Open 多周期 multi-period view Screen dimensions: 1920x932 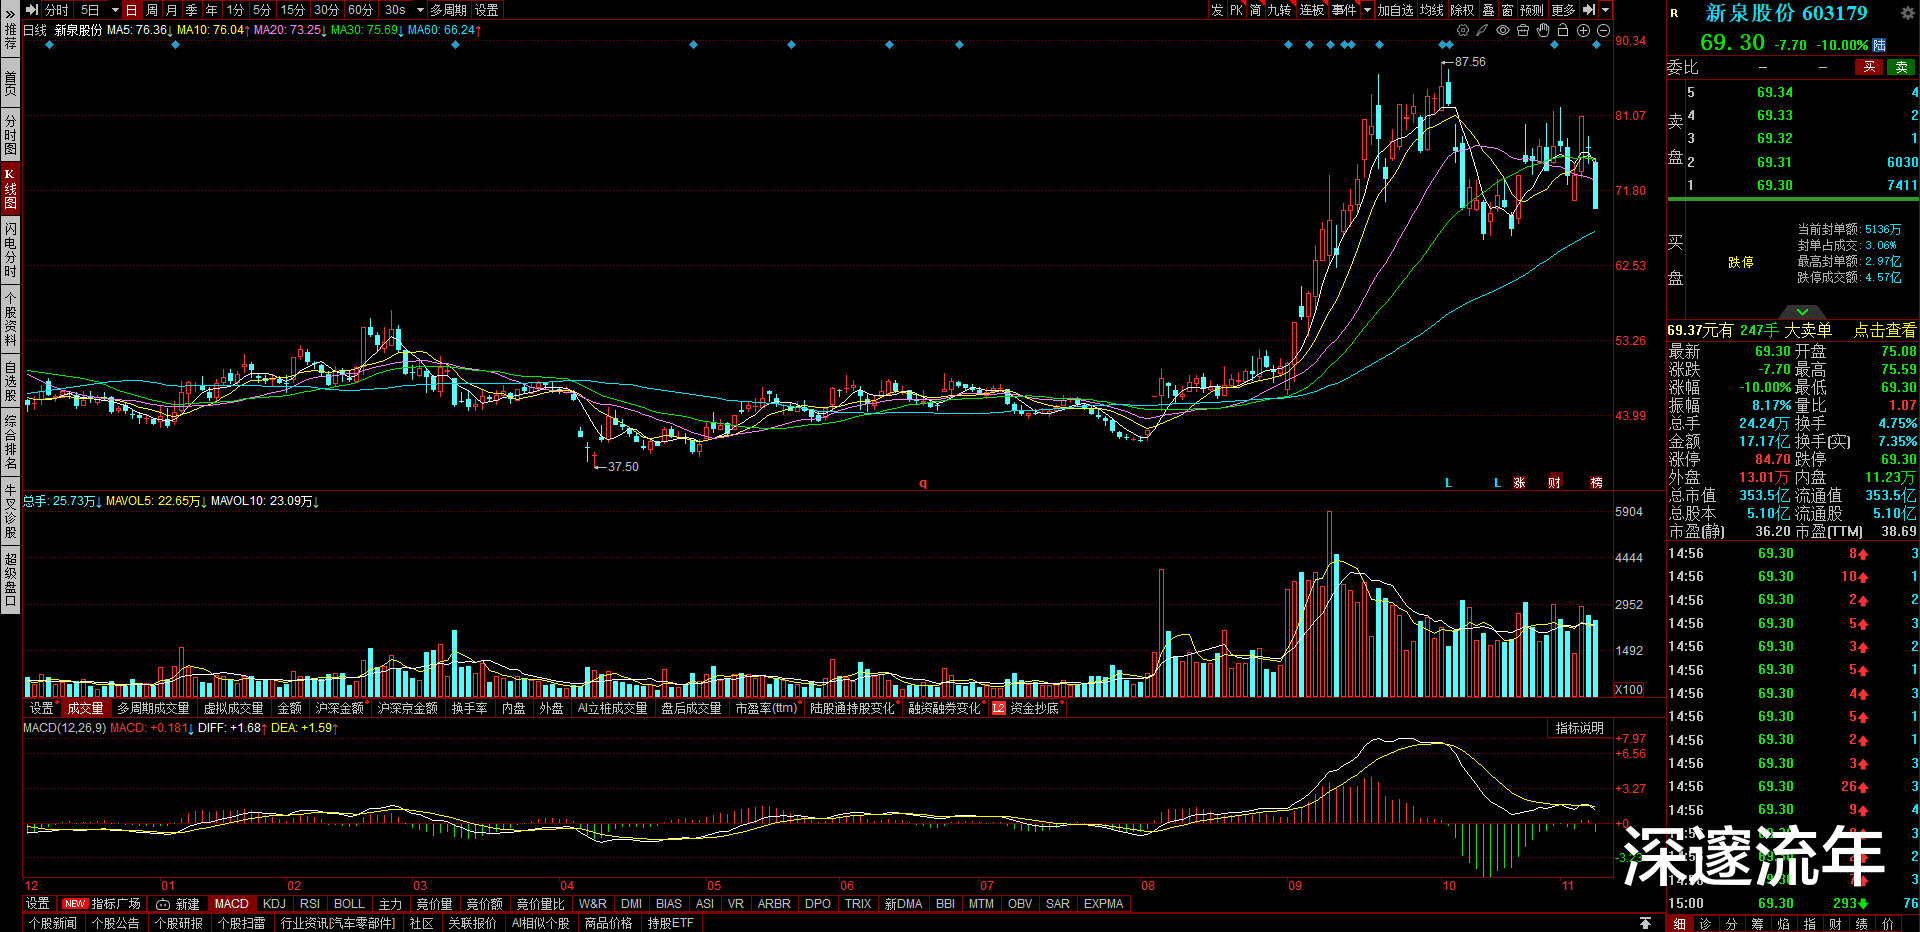point(448,10)
